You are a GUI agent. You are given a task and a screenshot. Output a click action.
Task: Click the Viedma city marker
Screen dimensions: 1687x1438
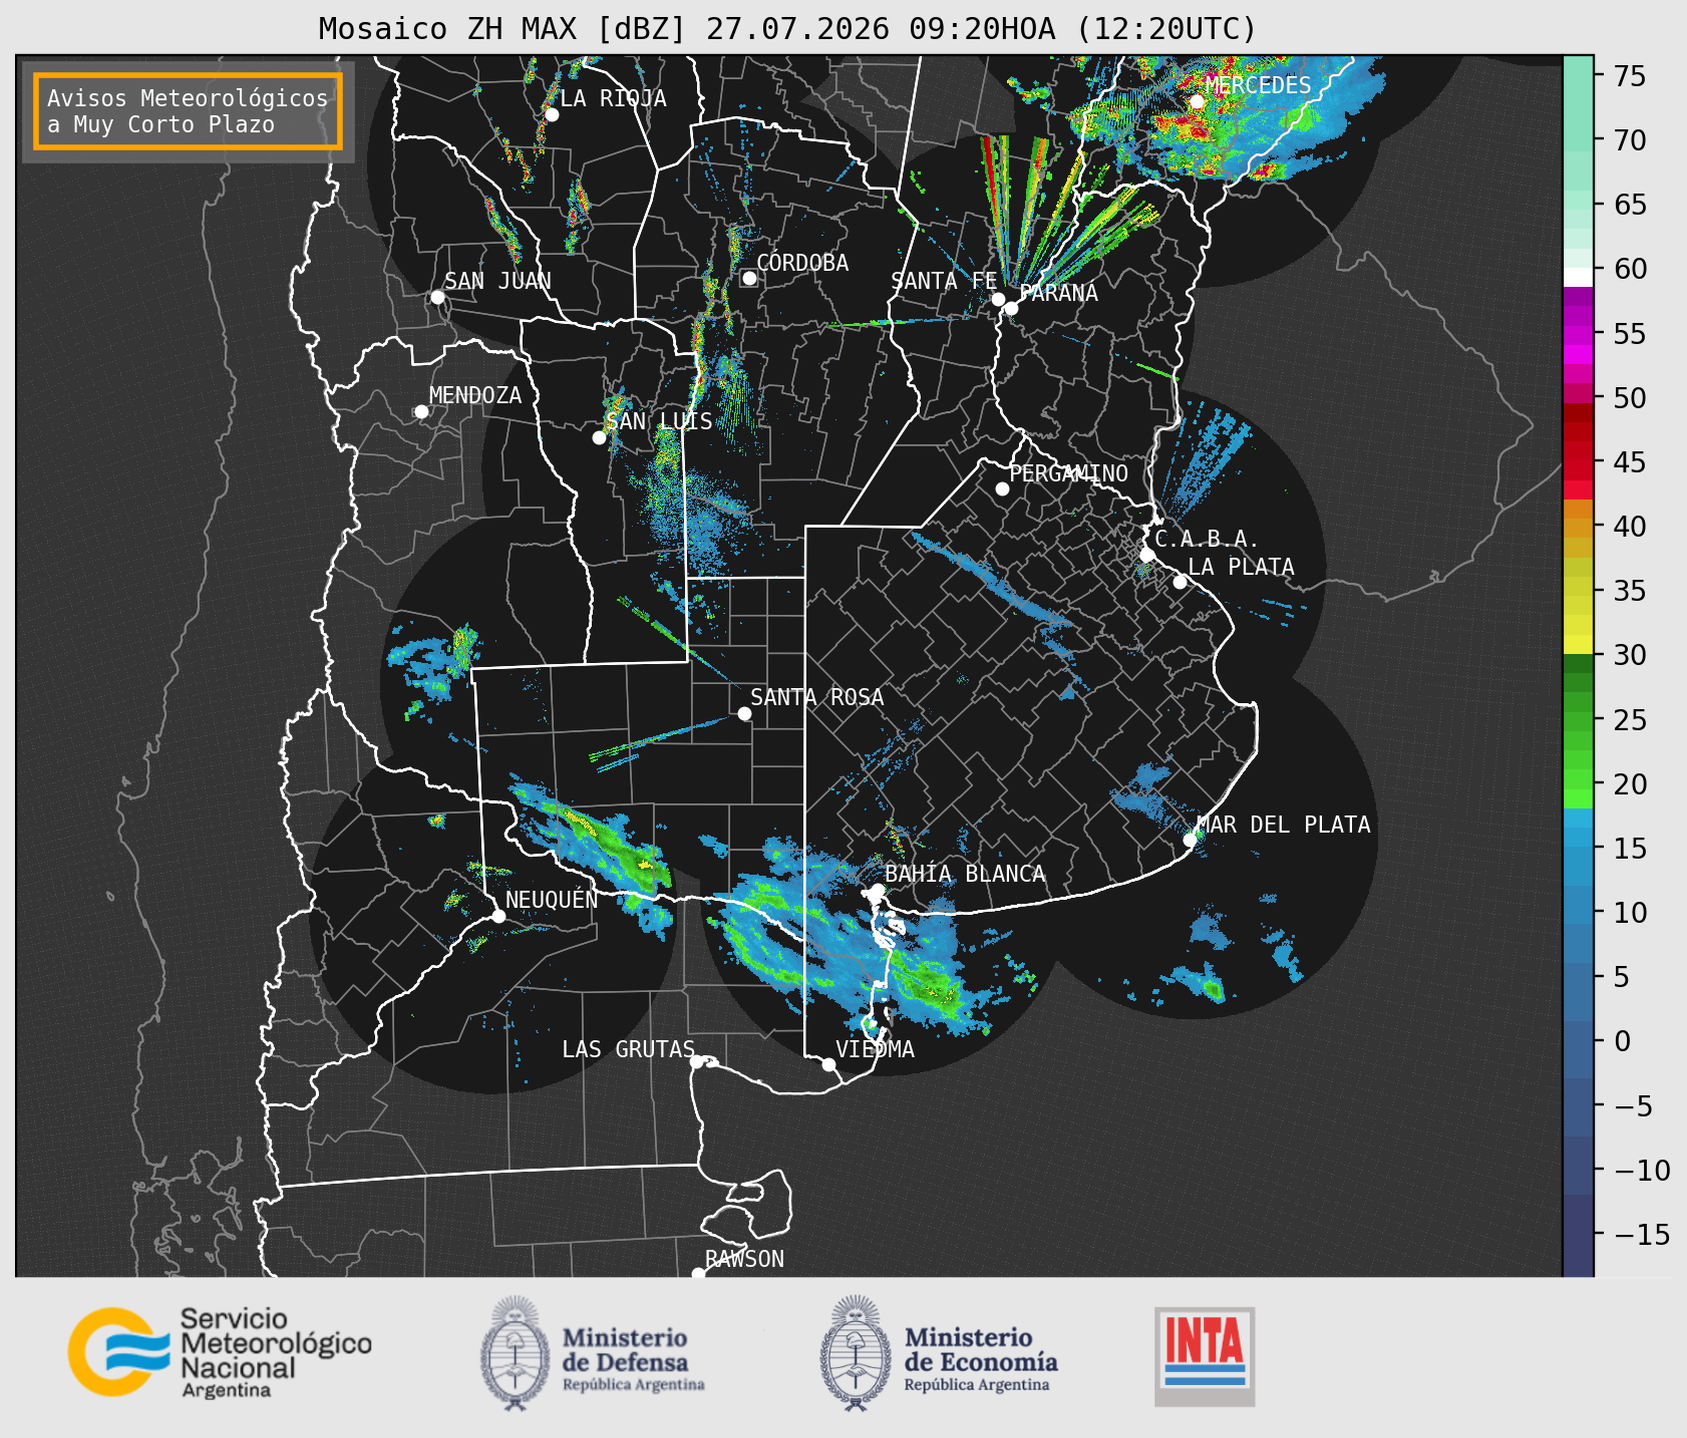[x=829, y=1064]
